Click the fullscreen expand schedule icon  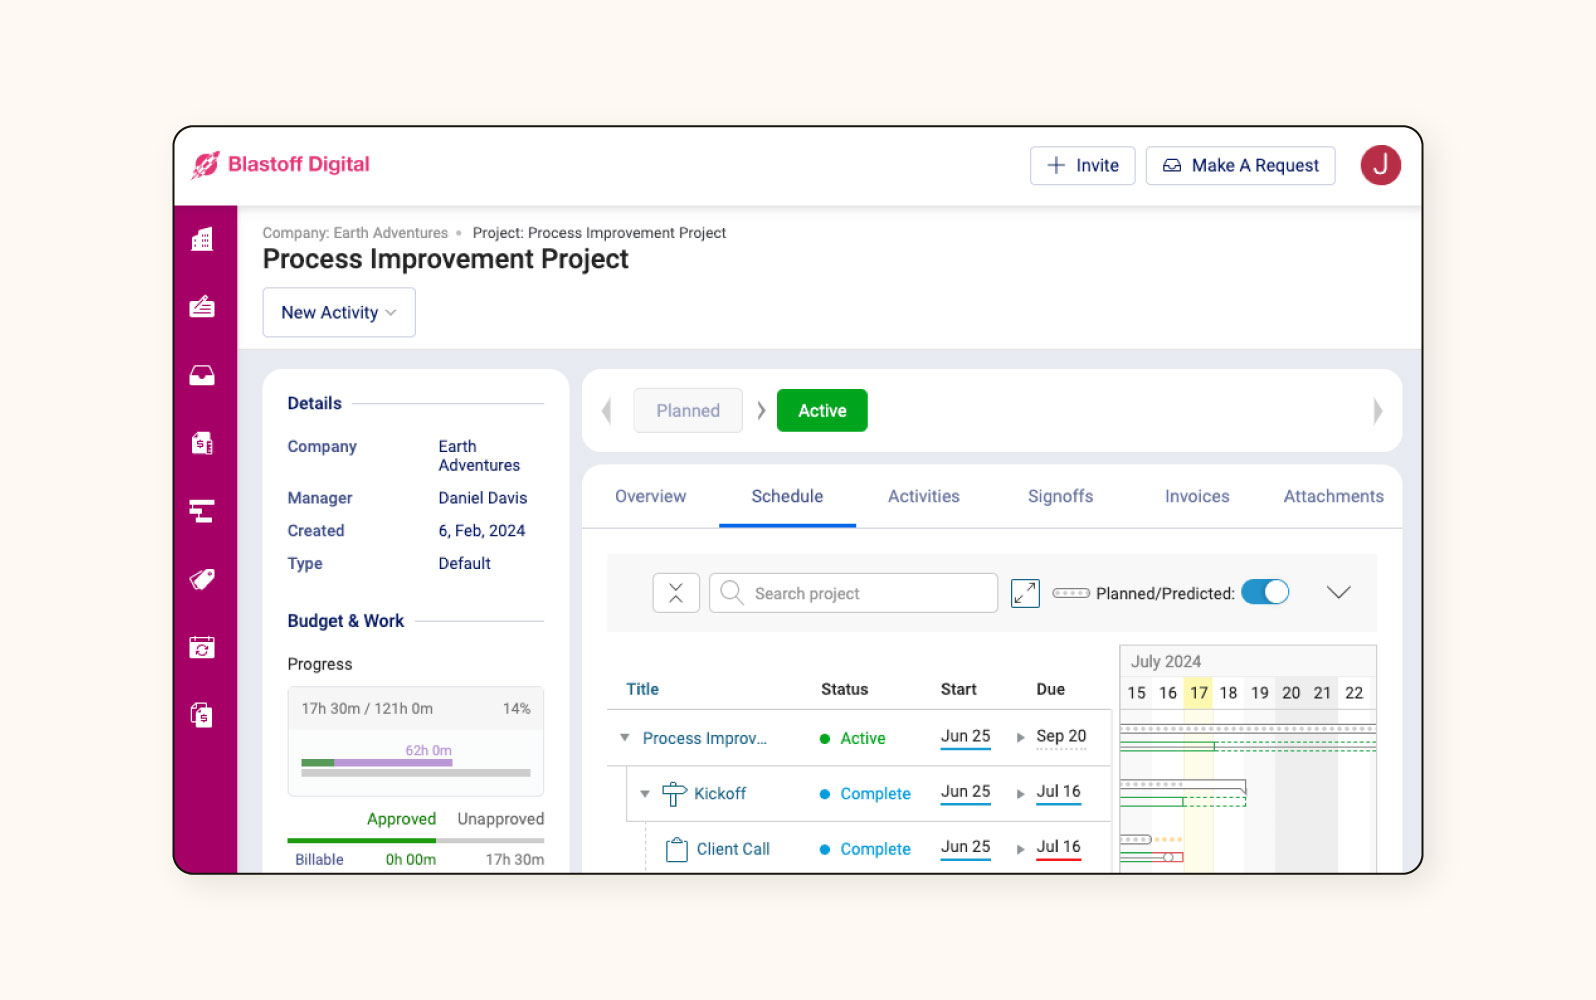[x=1025, y=593]
